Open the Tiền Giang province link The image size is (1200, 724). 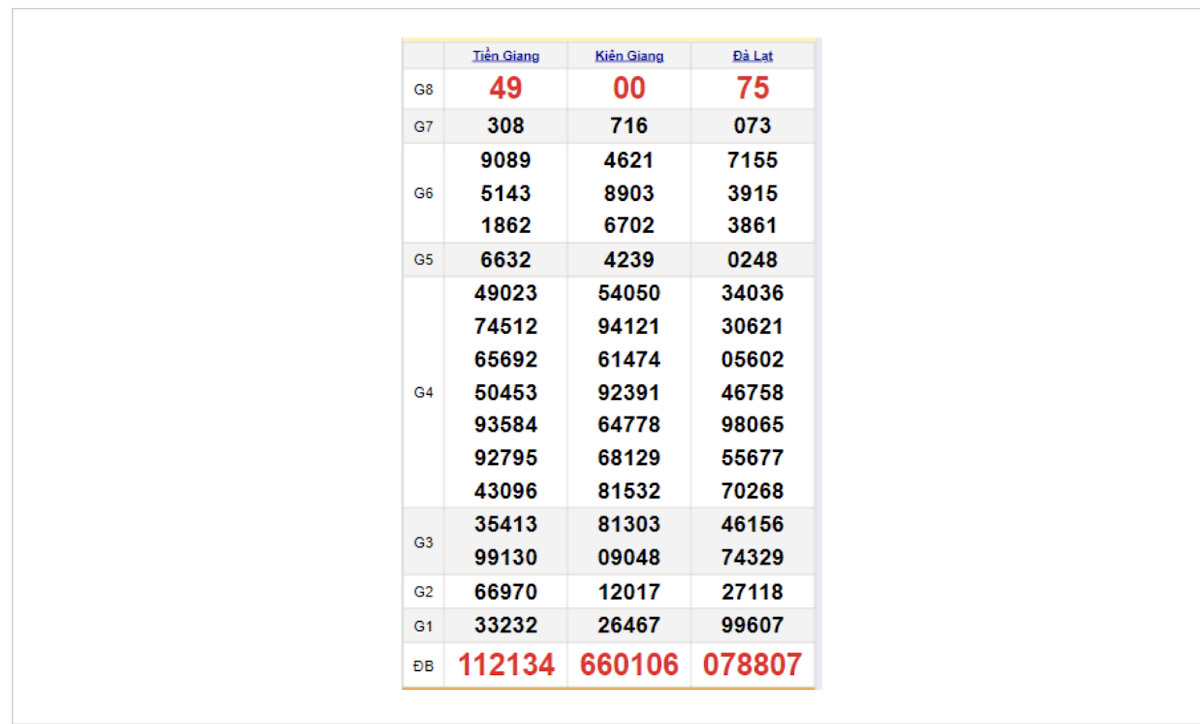pos(506,56)
